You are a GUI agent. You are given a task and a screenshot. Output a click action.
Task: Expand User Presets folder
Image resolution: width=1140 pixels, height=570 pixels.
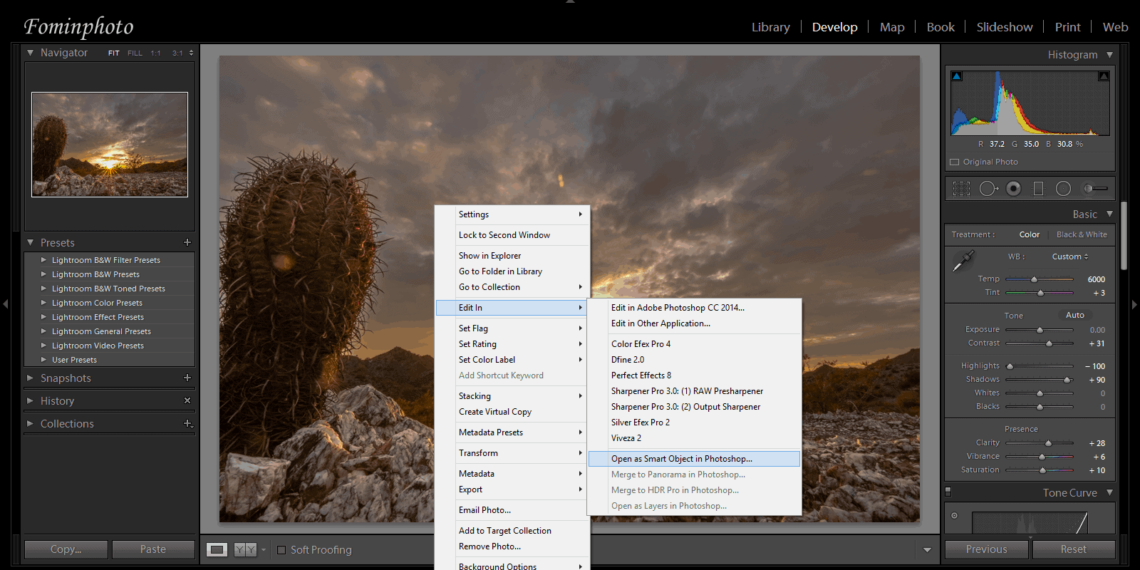(x=44, y=359)
